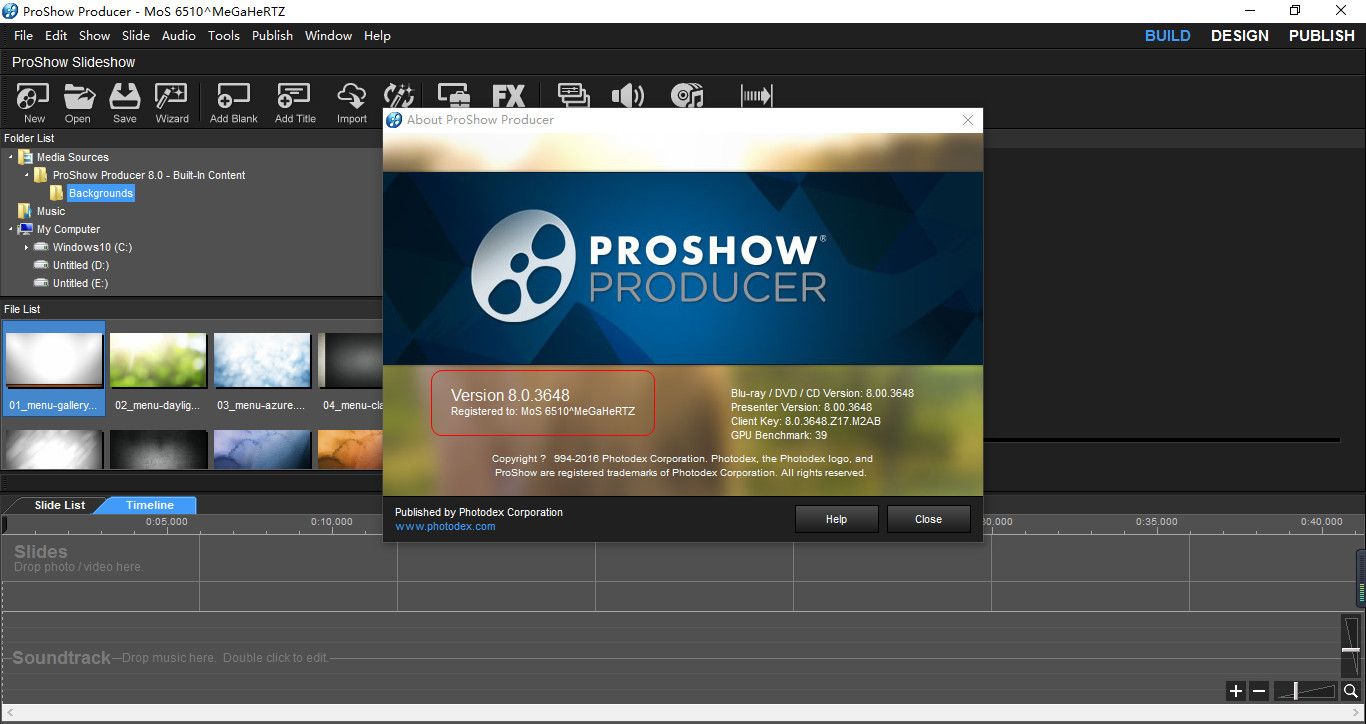Launch the Wizard tool
This screenshot has width=1366, height=724.
[172, 103]
